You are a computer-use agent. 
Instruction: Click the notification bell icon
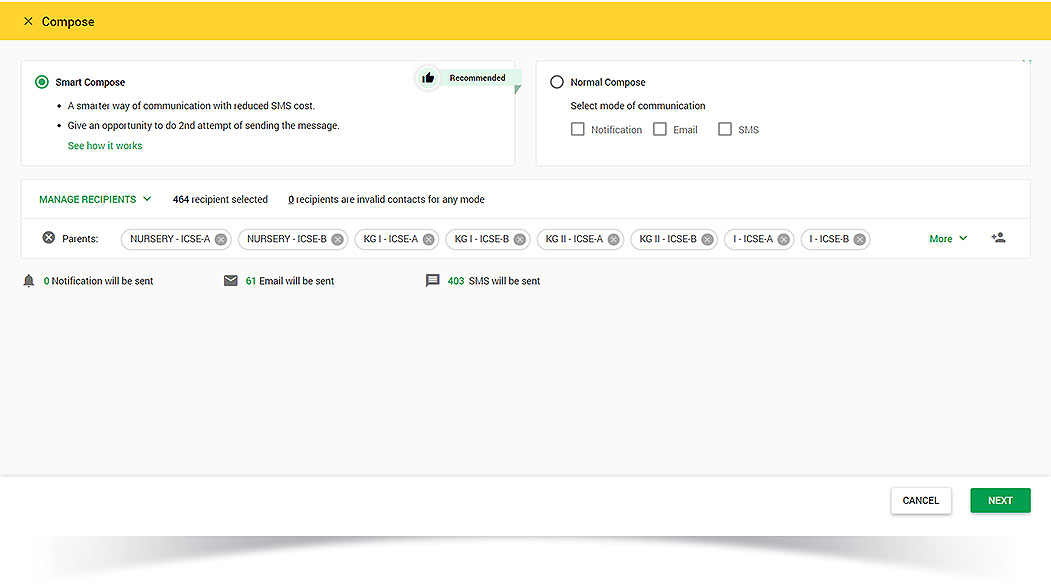(29, 281)
